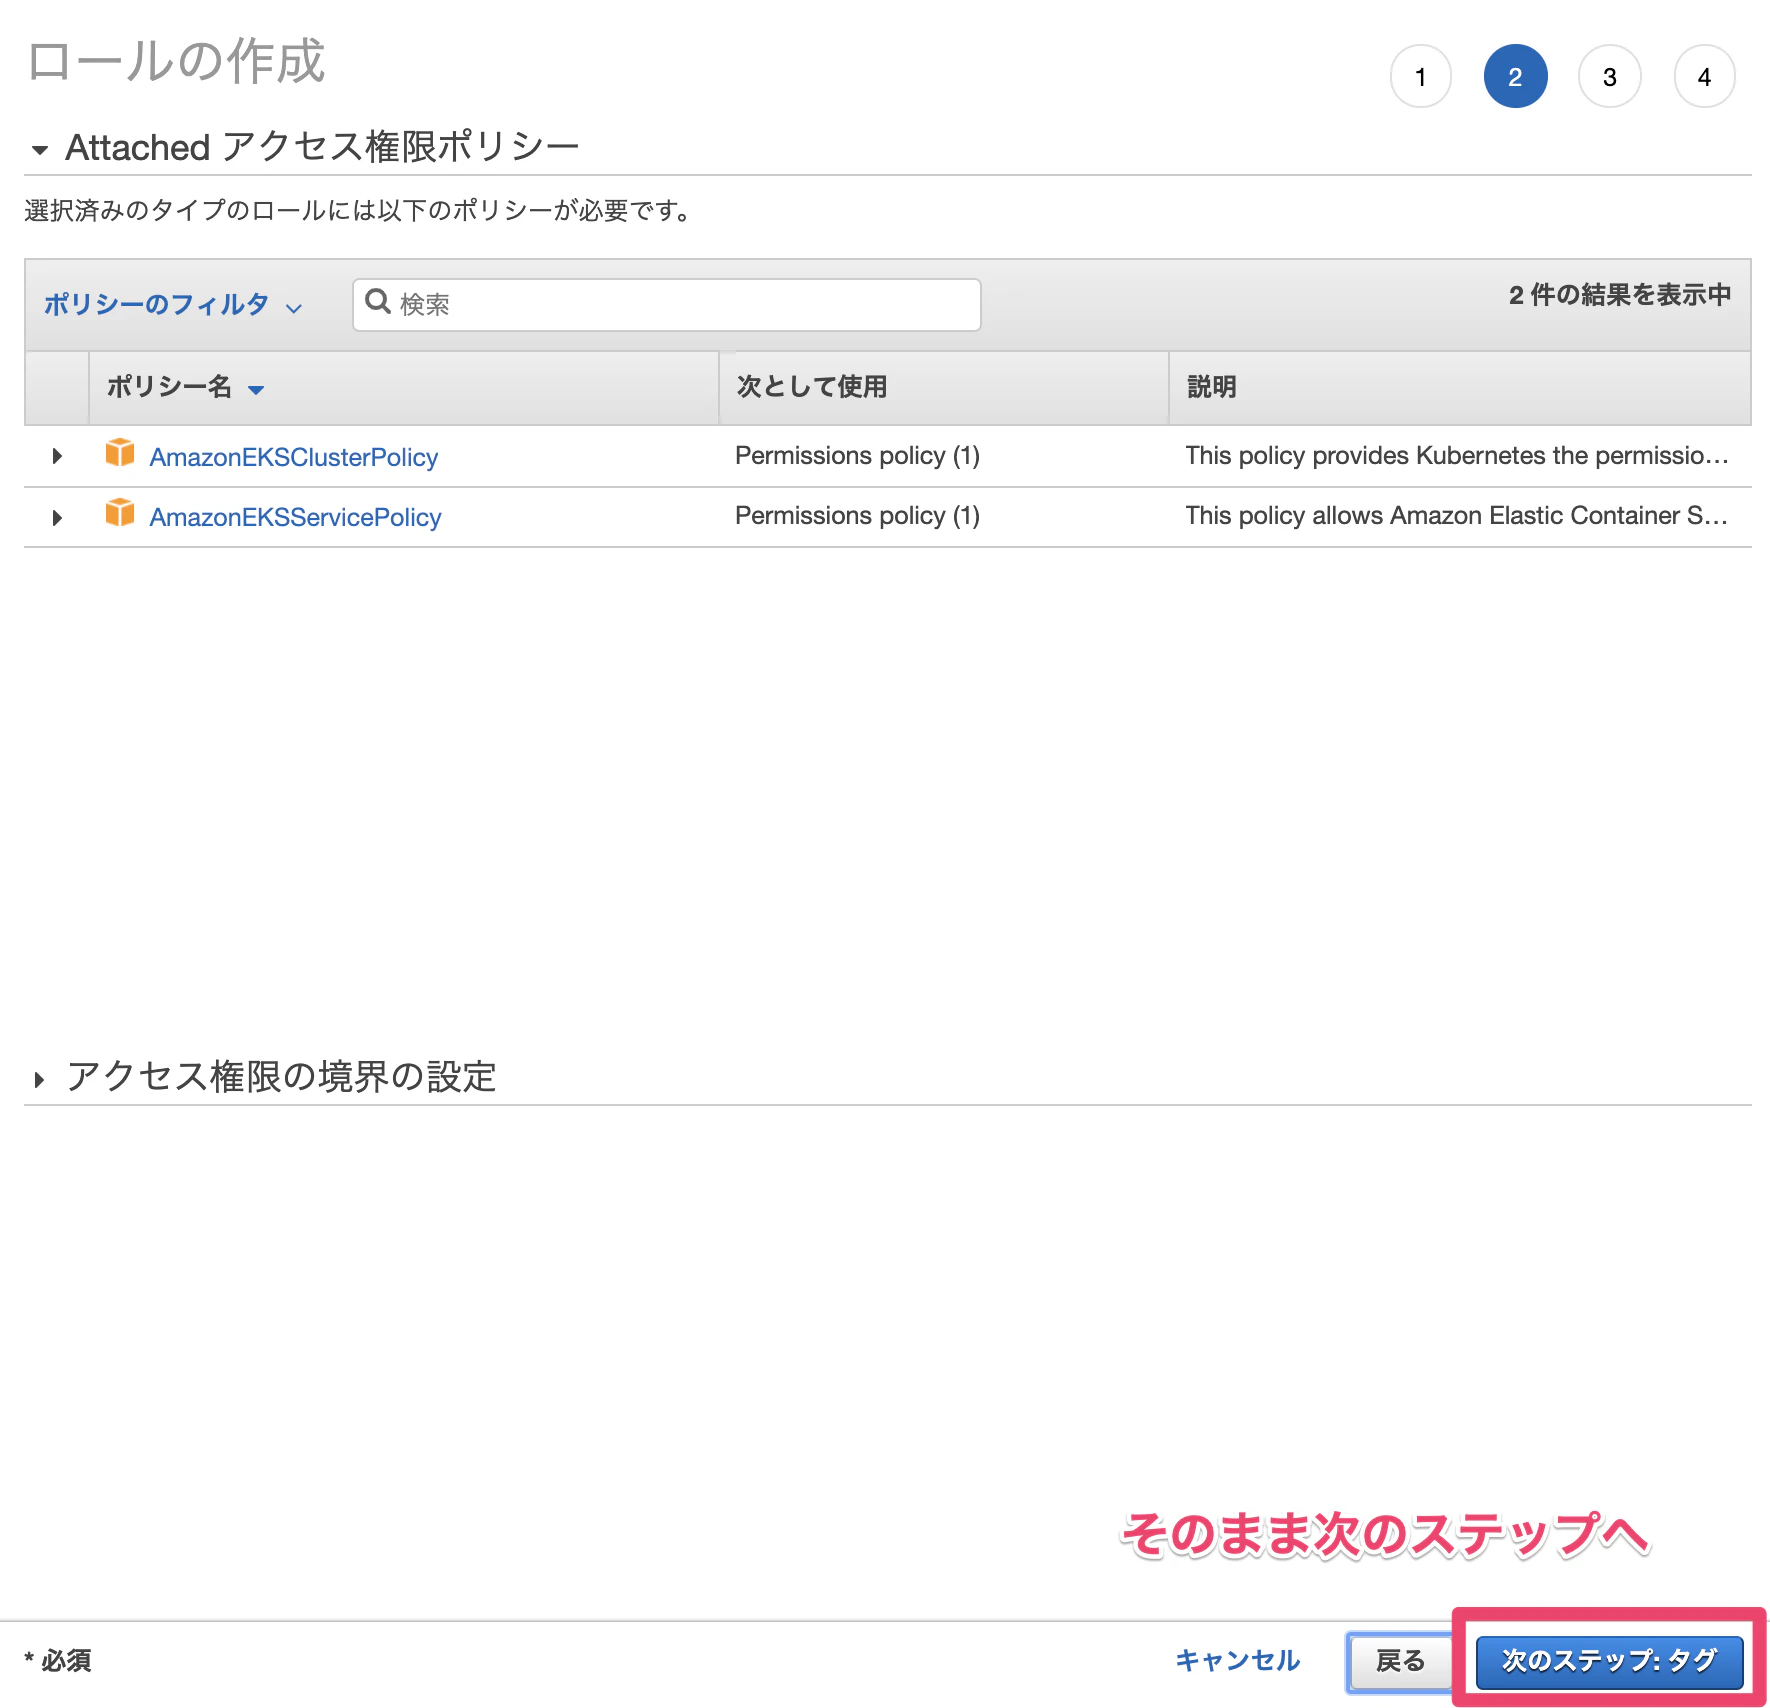
Task: Collapse the Attached アクセス権限ポリシー section
Action: [40, 150]
